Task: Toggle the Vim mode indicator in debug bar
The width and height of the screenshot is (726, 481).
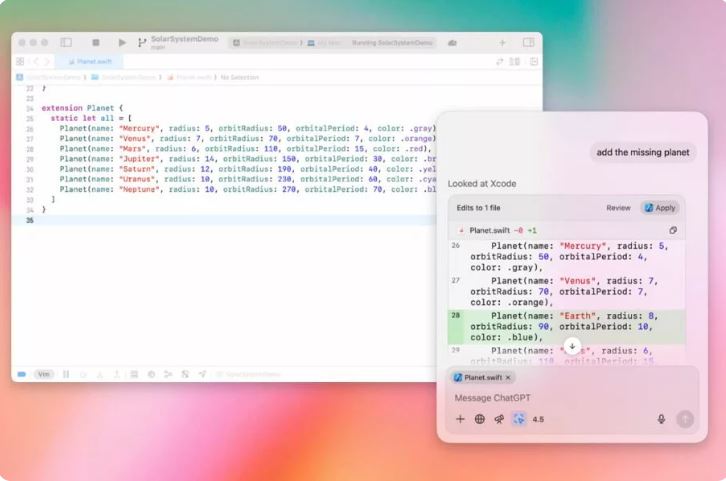Action: 44,374
